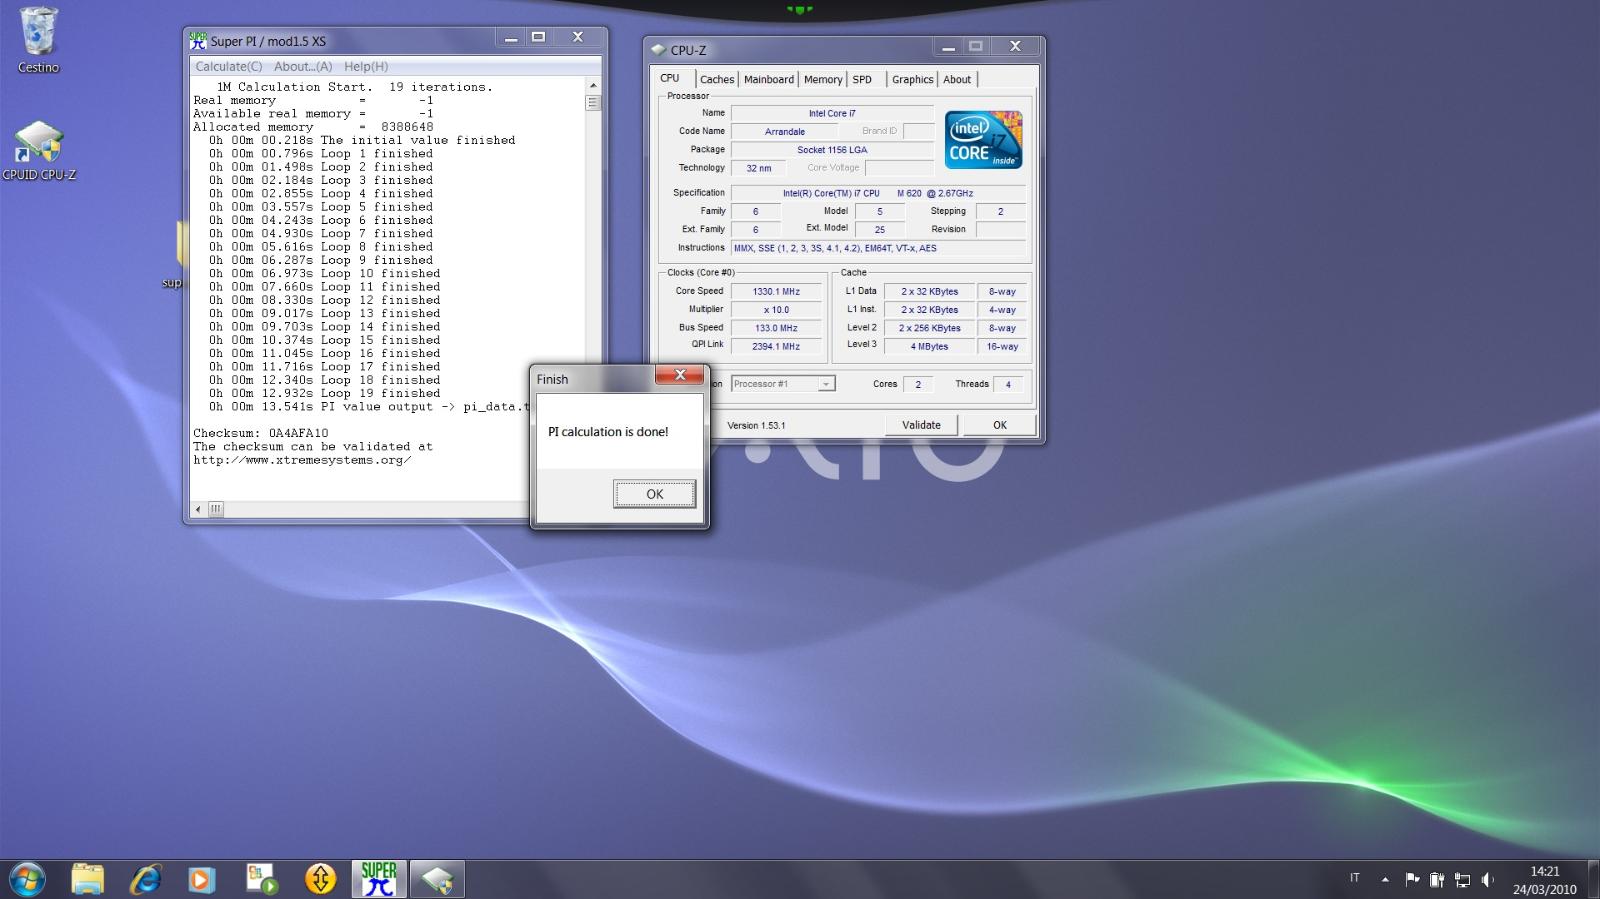Viewport: 1600px width, 899px height.
Task: Click the Validate button in CPU-Z
Action: pyautogui.click(x=921, y=425)
